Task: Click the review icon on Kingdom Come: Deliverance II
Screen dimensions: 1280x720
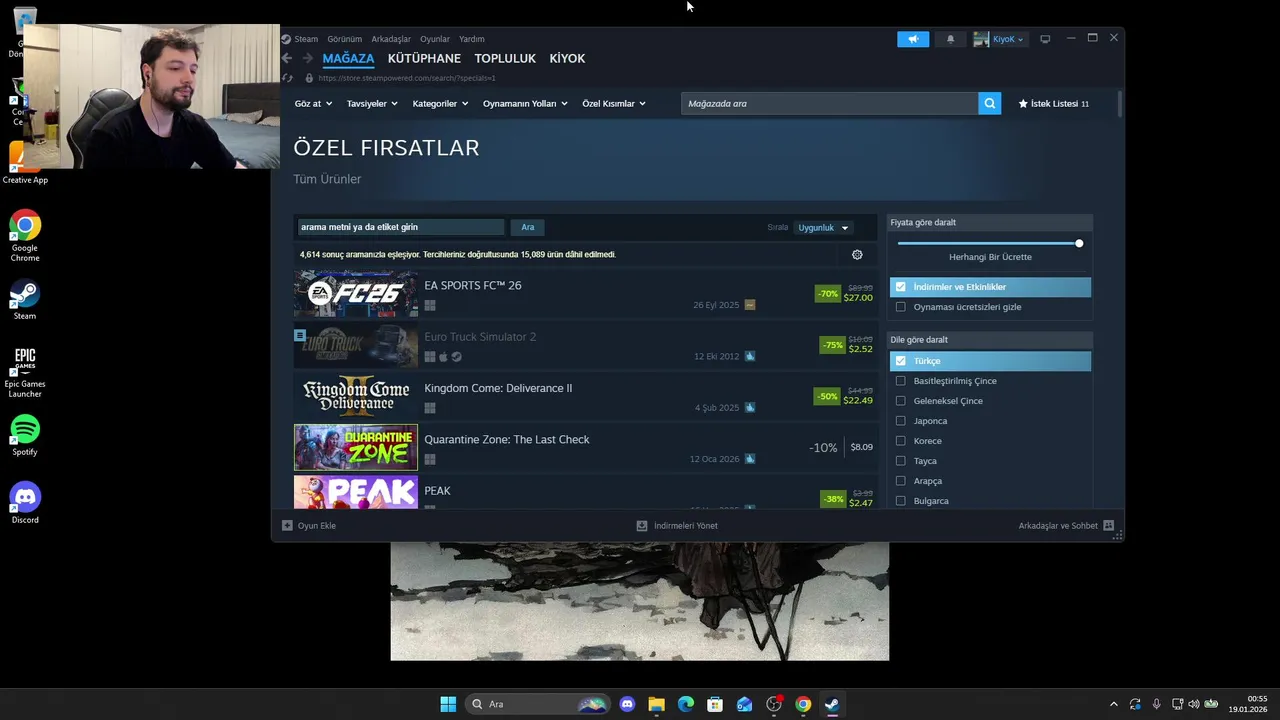Action: pos(750,408)
